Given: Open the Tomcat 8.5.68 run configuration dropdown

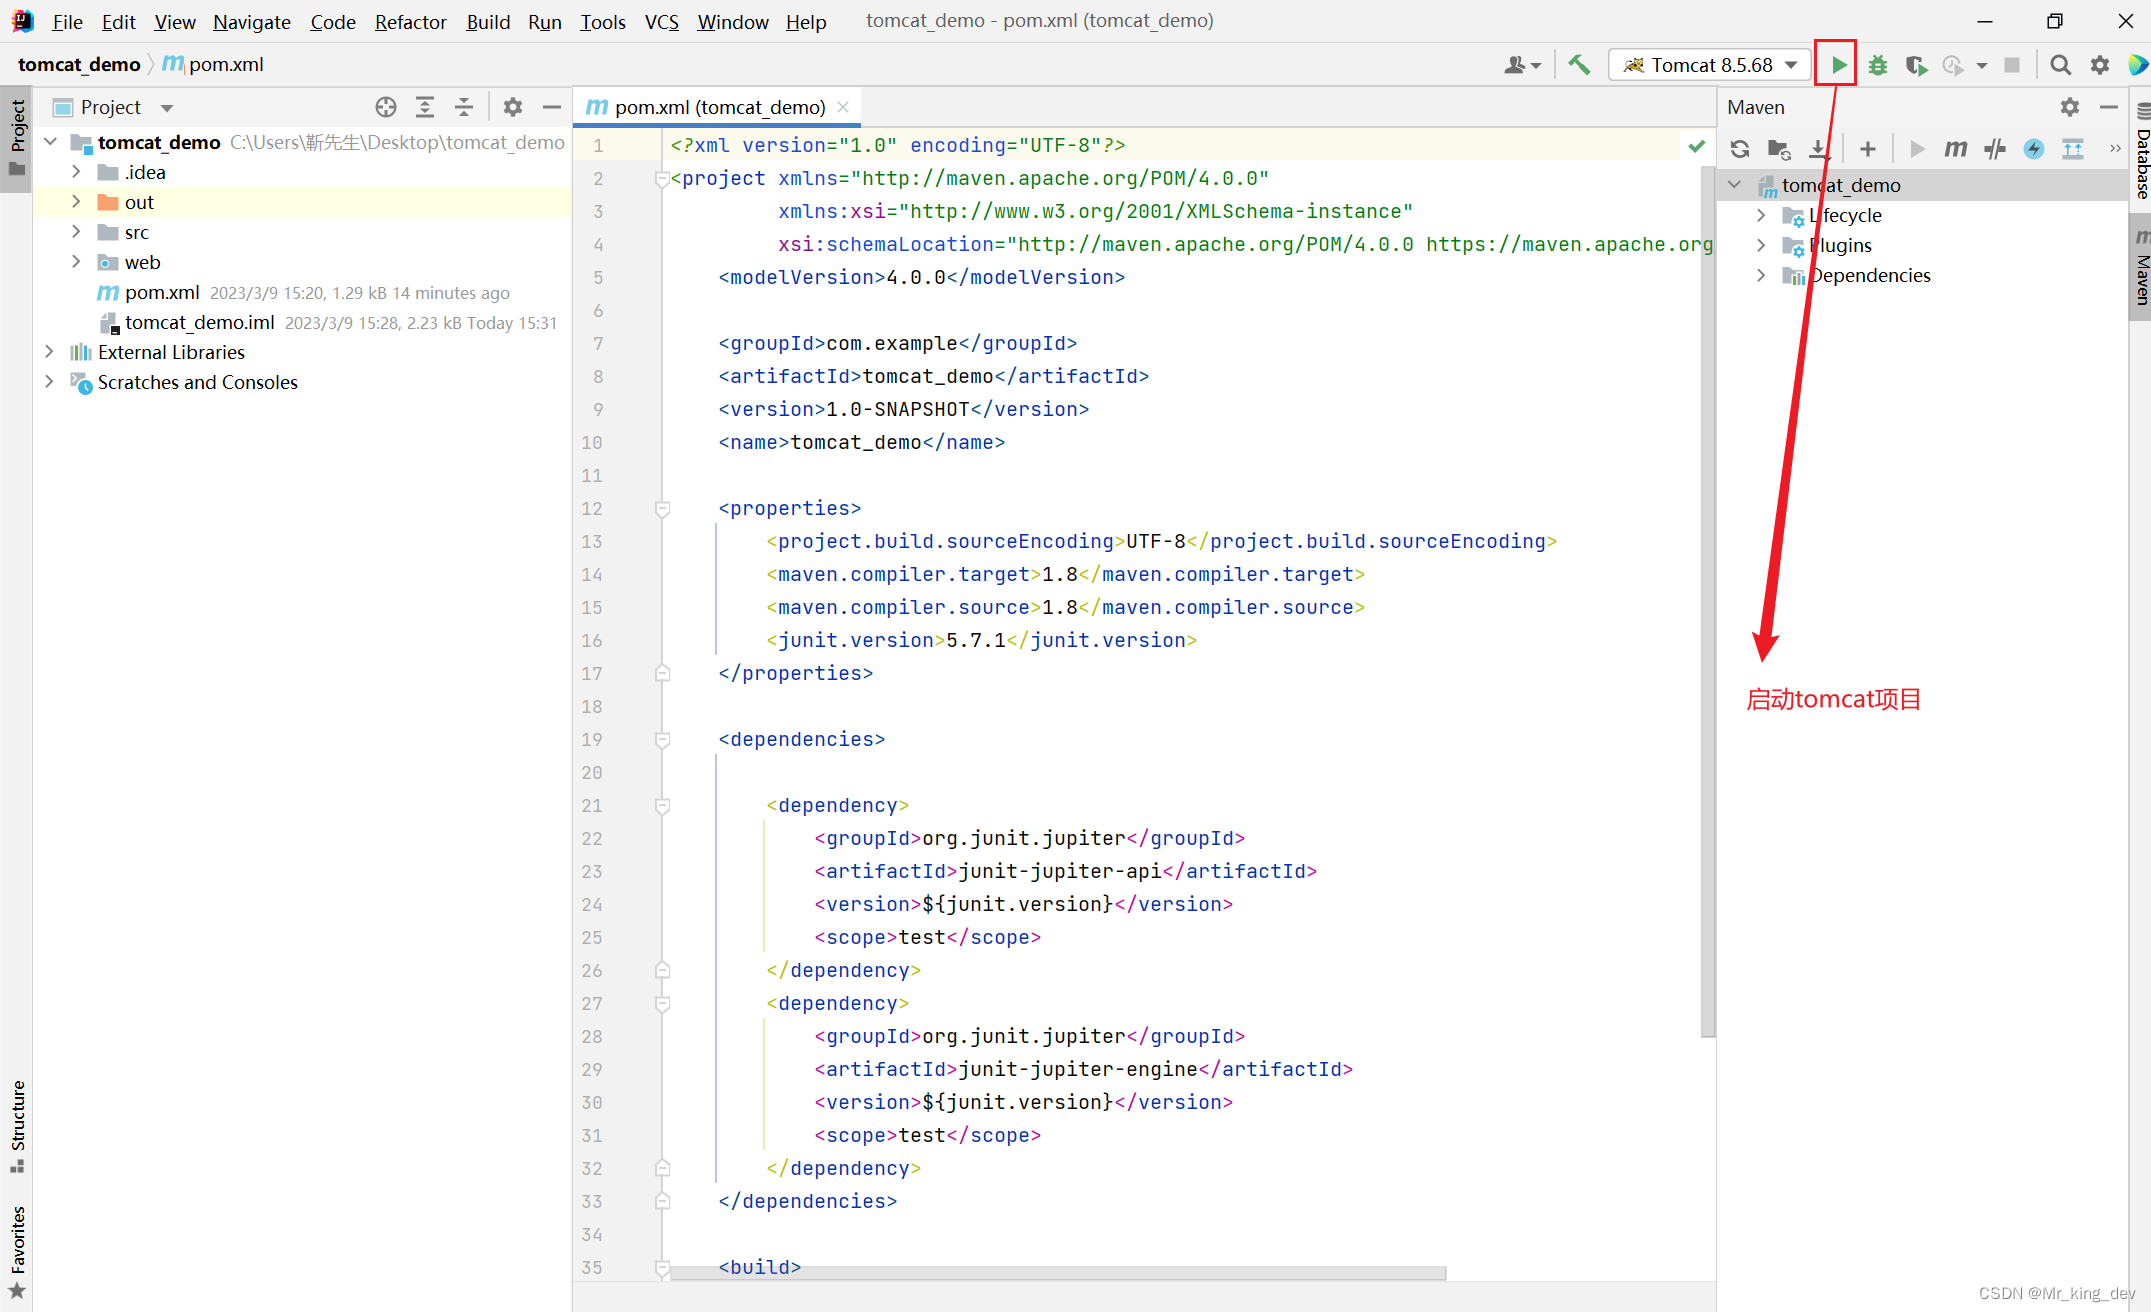Looking at the screenshot, I should (x=1711, y=65).
